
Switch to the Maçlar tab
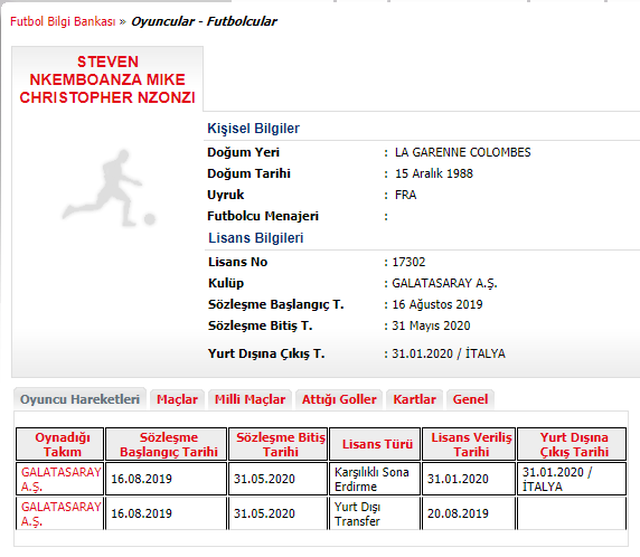point(177,399)
